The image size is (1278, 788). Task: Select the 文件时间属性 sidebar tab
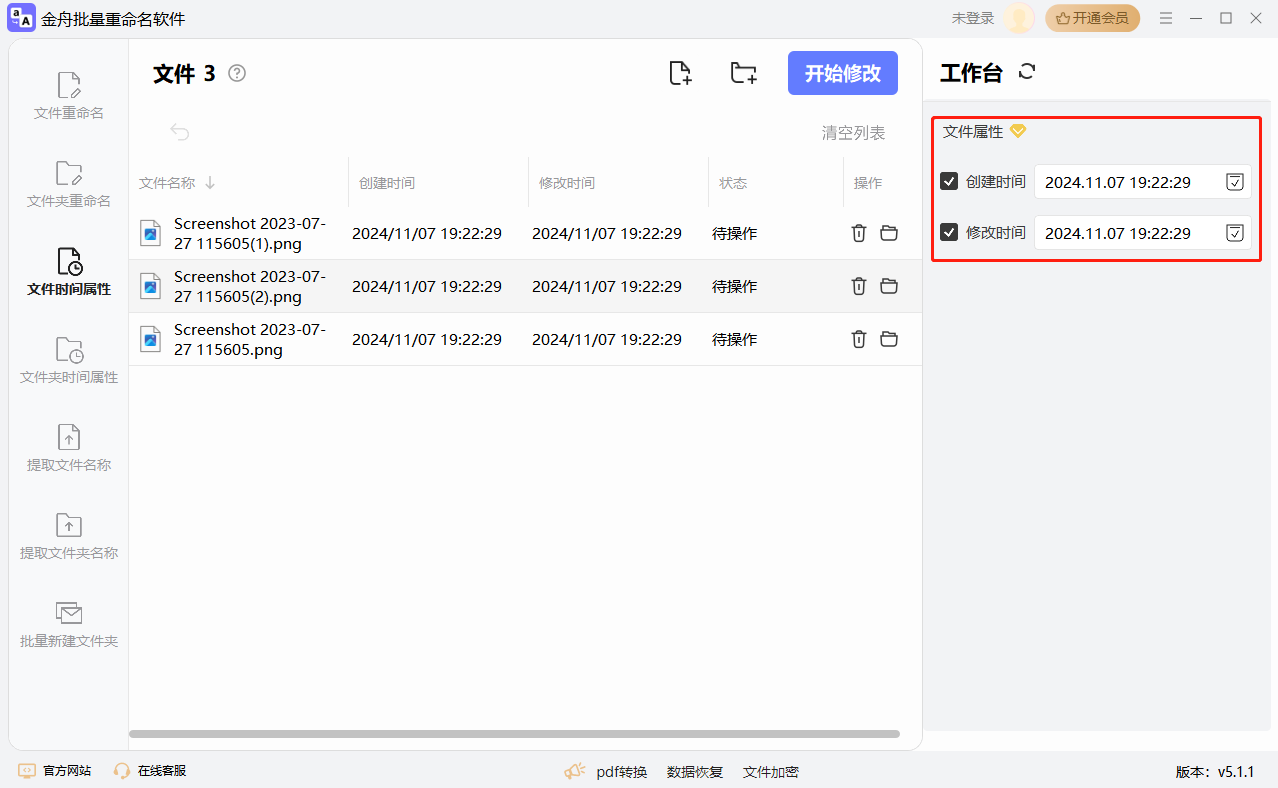coord(69,272)
